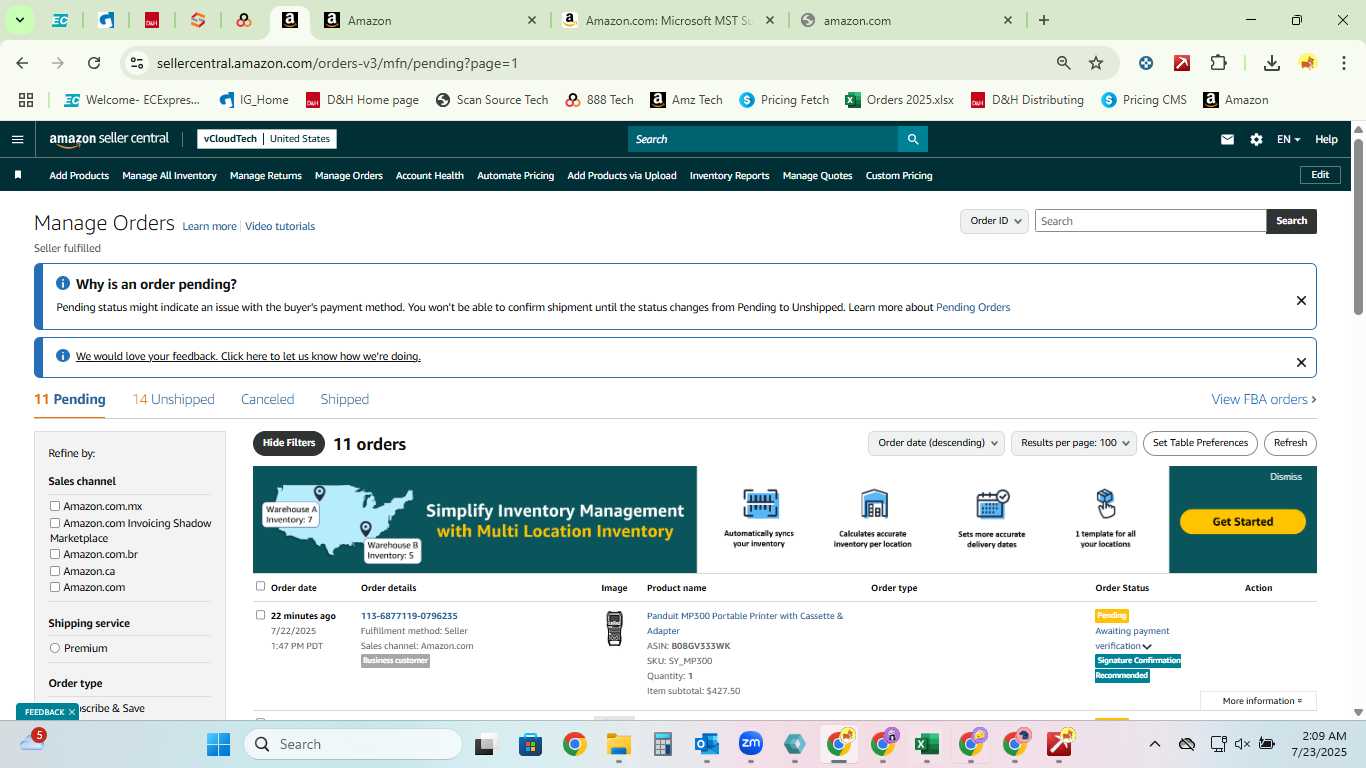The height and width of the screenshot is (768, 1366).
Task: Open Excel from the taskbar
Action: pos(927,744)
